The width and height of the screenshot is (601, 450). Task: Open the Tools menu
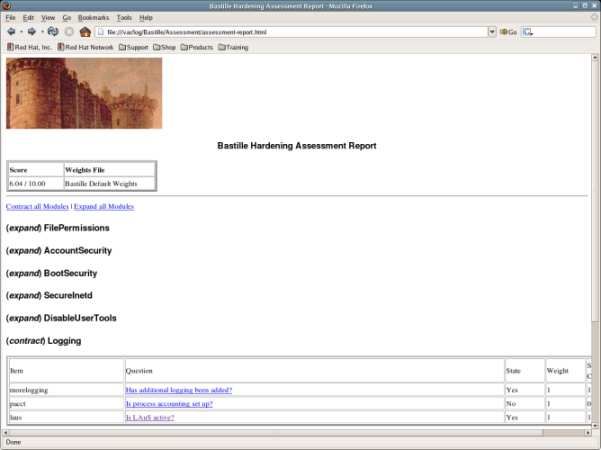124,18
